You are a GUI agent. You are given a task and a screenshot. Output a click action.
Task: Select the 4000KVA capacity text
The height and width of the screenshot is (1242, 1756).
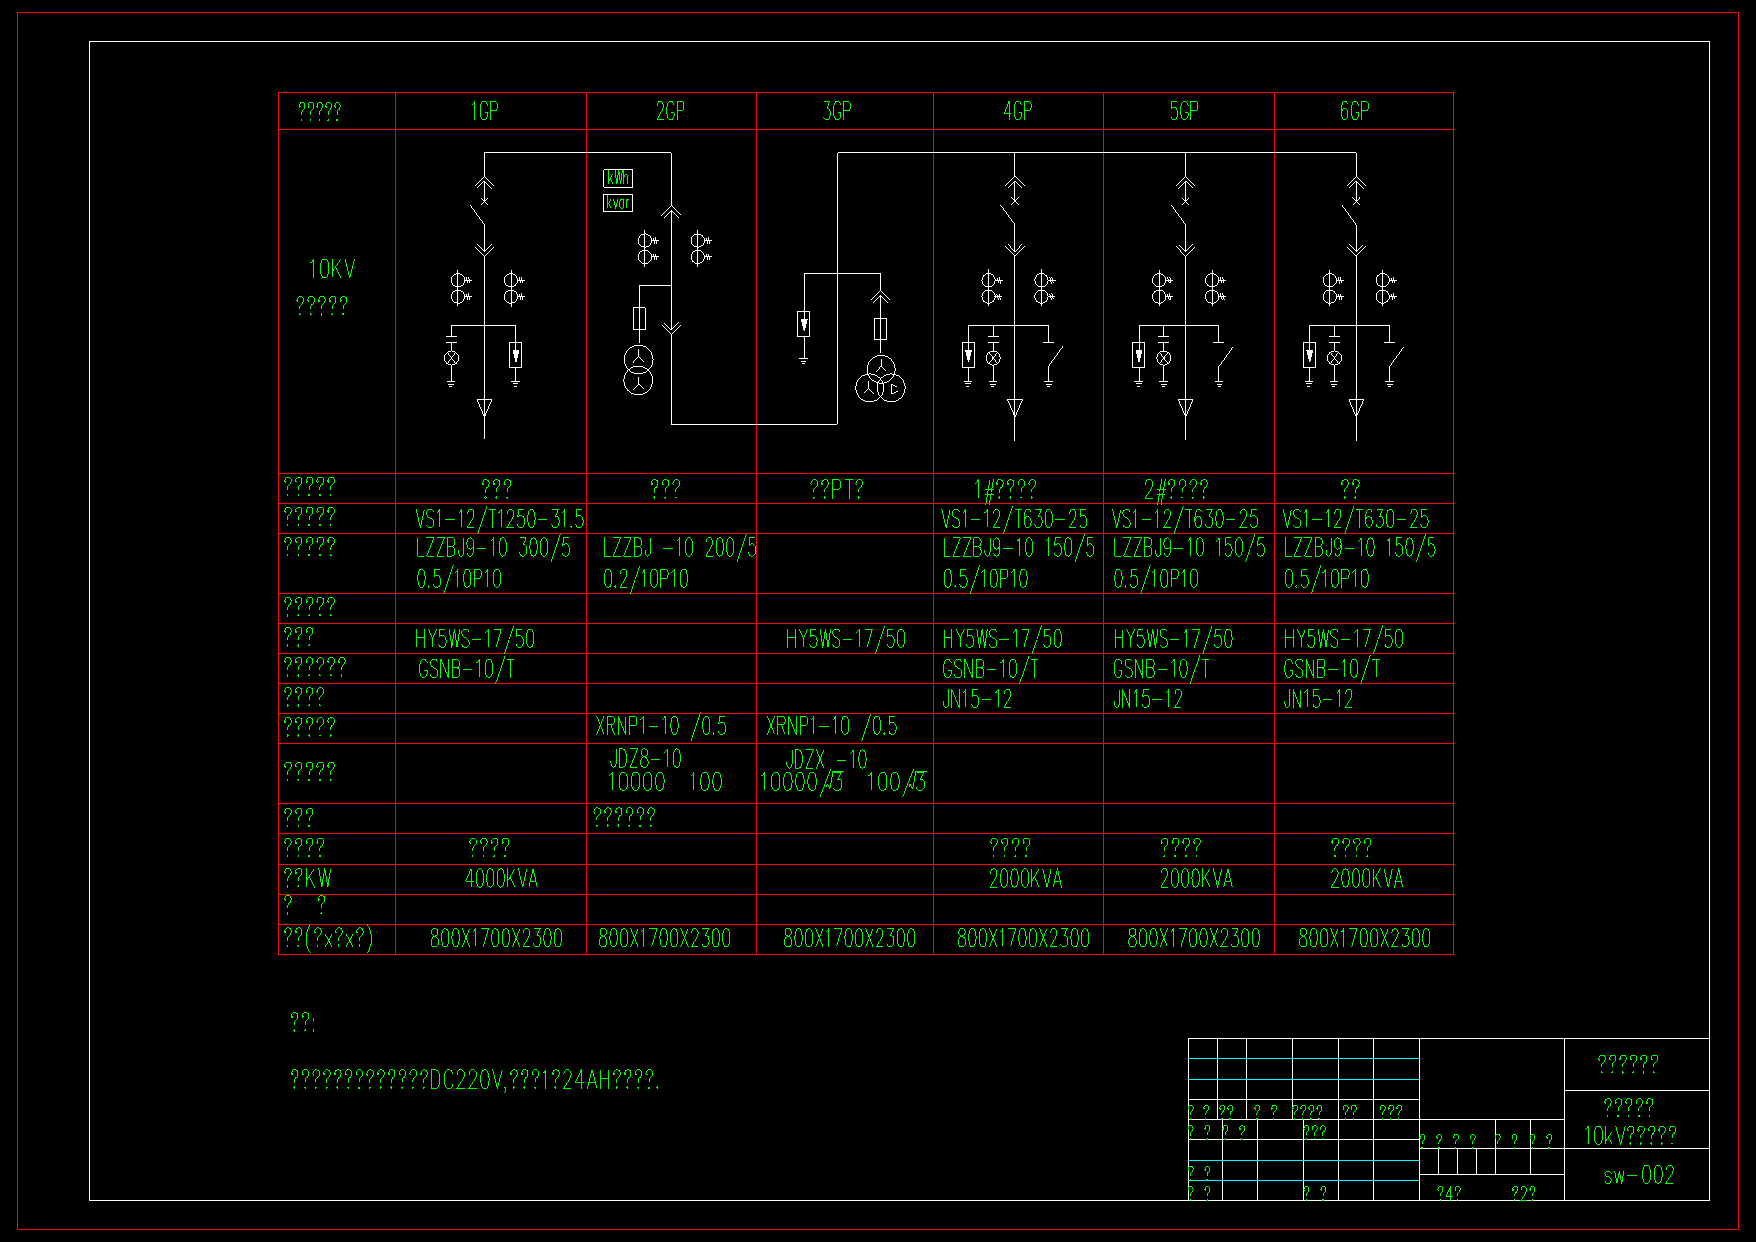501,879
